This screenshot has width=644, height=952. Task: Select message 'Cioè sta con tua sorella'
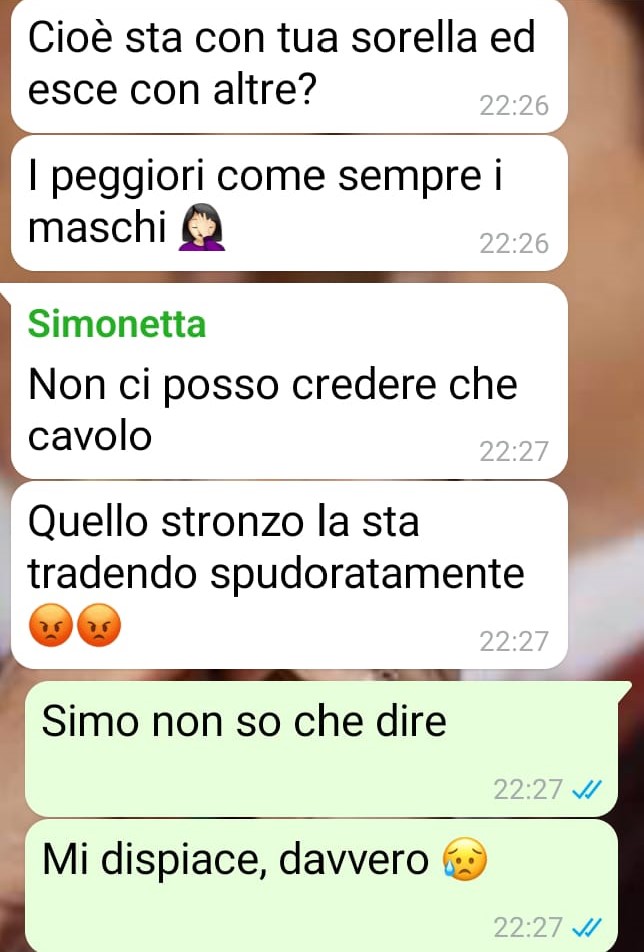coord(290,64)
